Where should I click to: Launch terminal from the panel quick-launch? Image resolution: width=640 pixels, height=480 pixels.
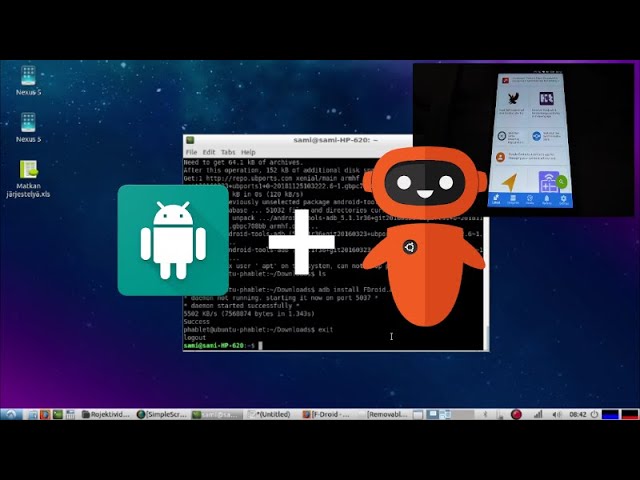click(x=58, y=415)
